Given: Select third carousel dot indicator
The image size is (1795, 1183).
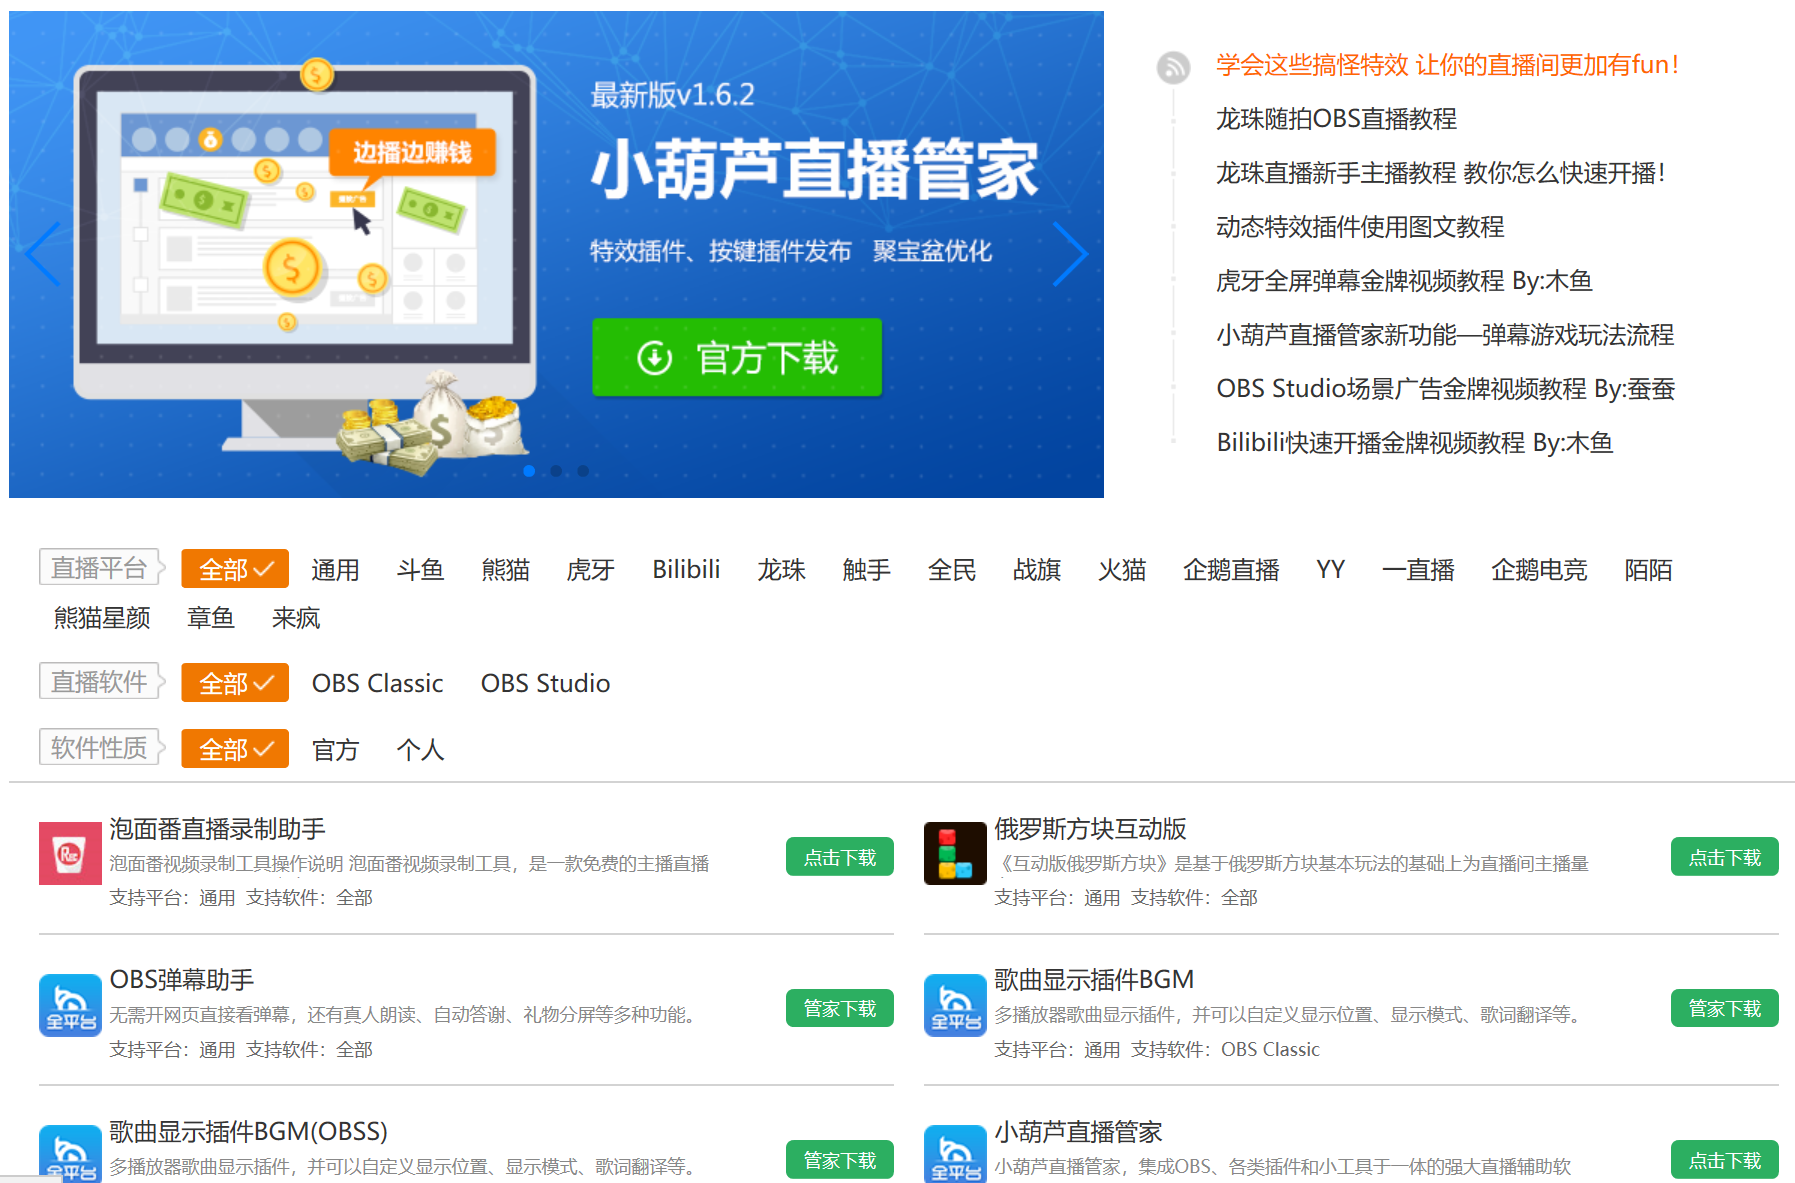Looking at the screenshot, I should pyautogui.click(x=583, y=471).
